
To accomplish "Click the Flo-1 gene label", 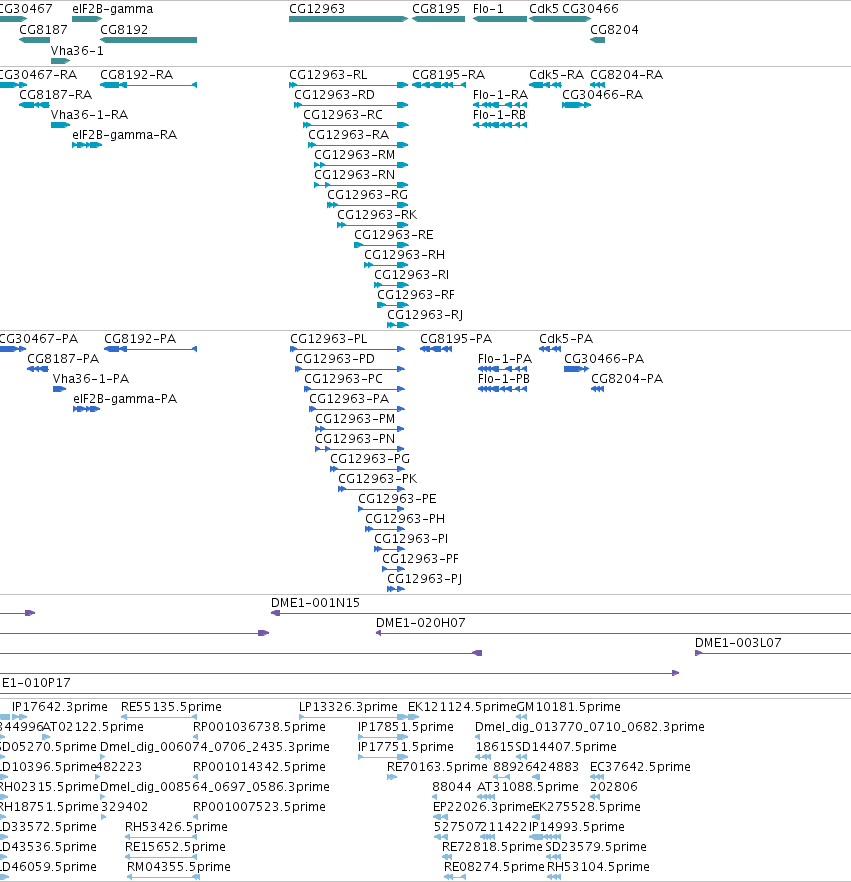I will coord(488,9).
